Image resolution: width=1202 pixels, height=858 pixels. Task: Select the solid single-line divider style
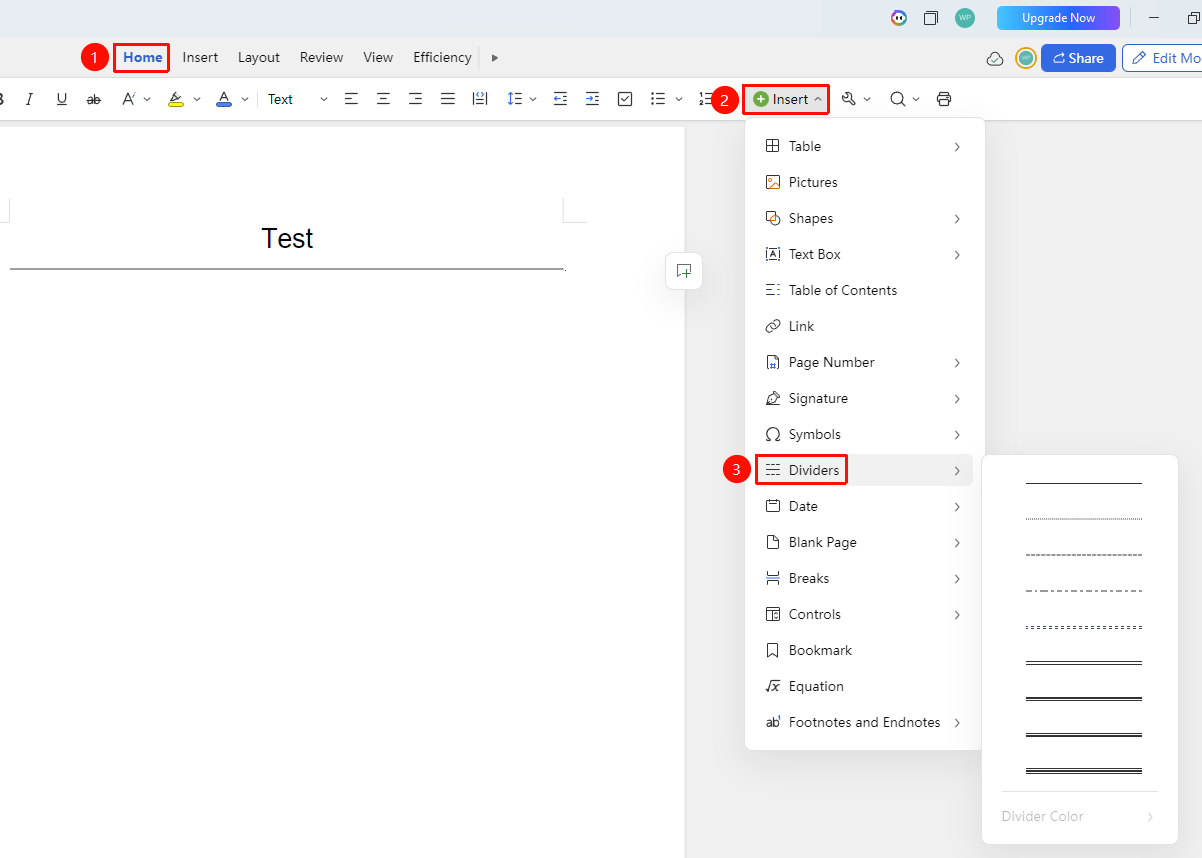click(1083, 483)
